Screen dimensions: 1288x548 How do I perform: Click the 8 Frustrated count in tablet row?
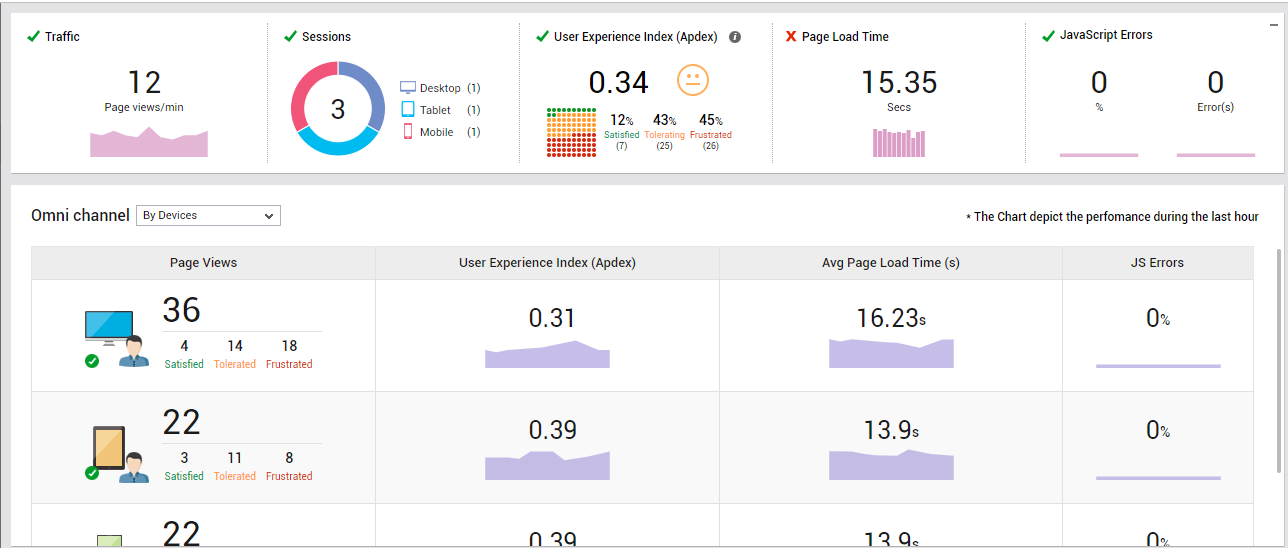pyautogui.click(x=289, y=458)
